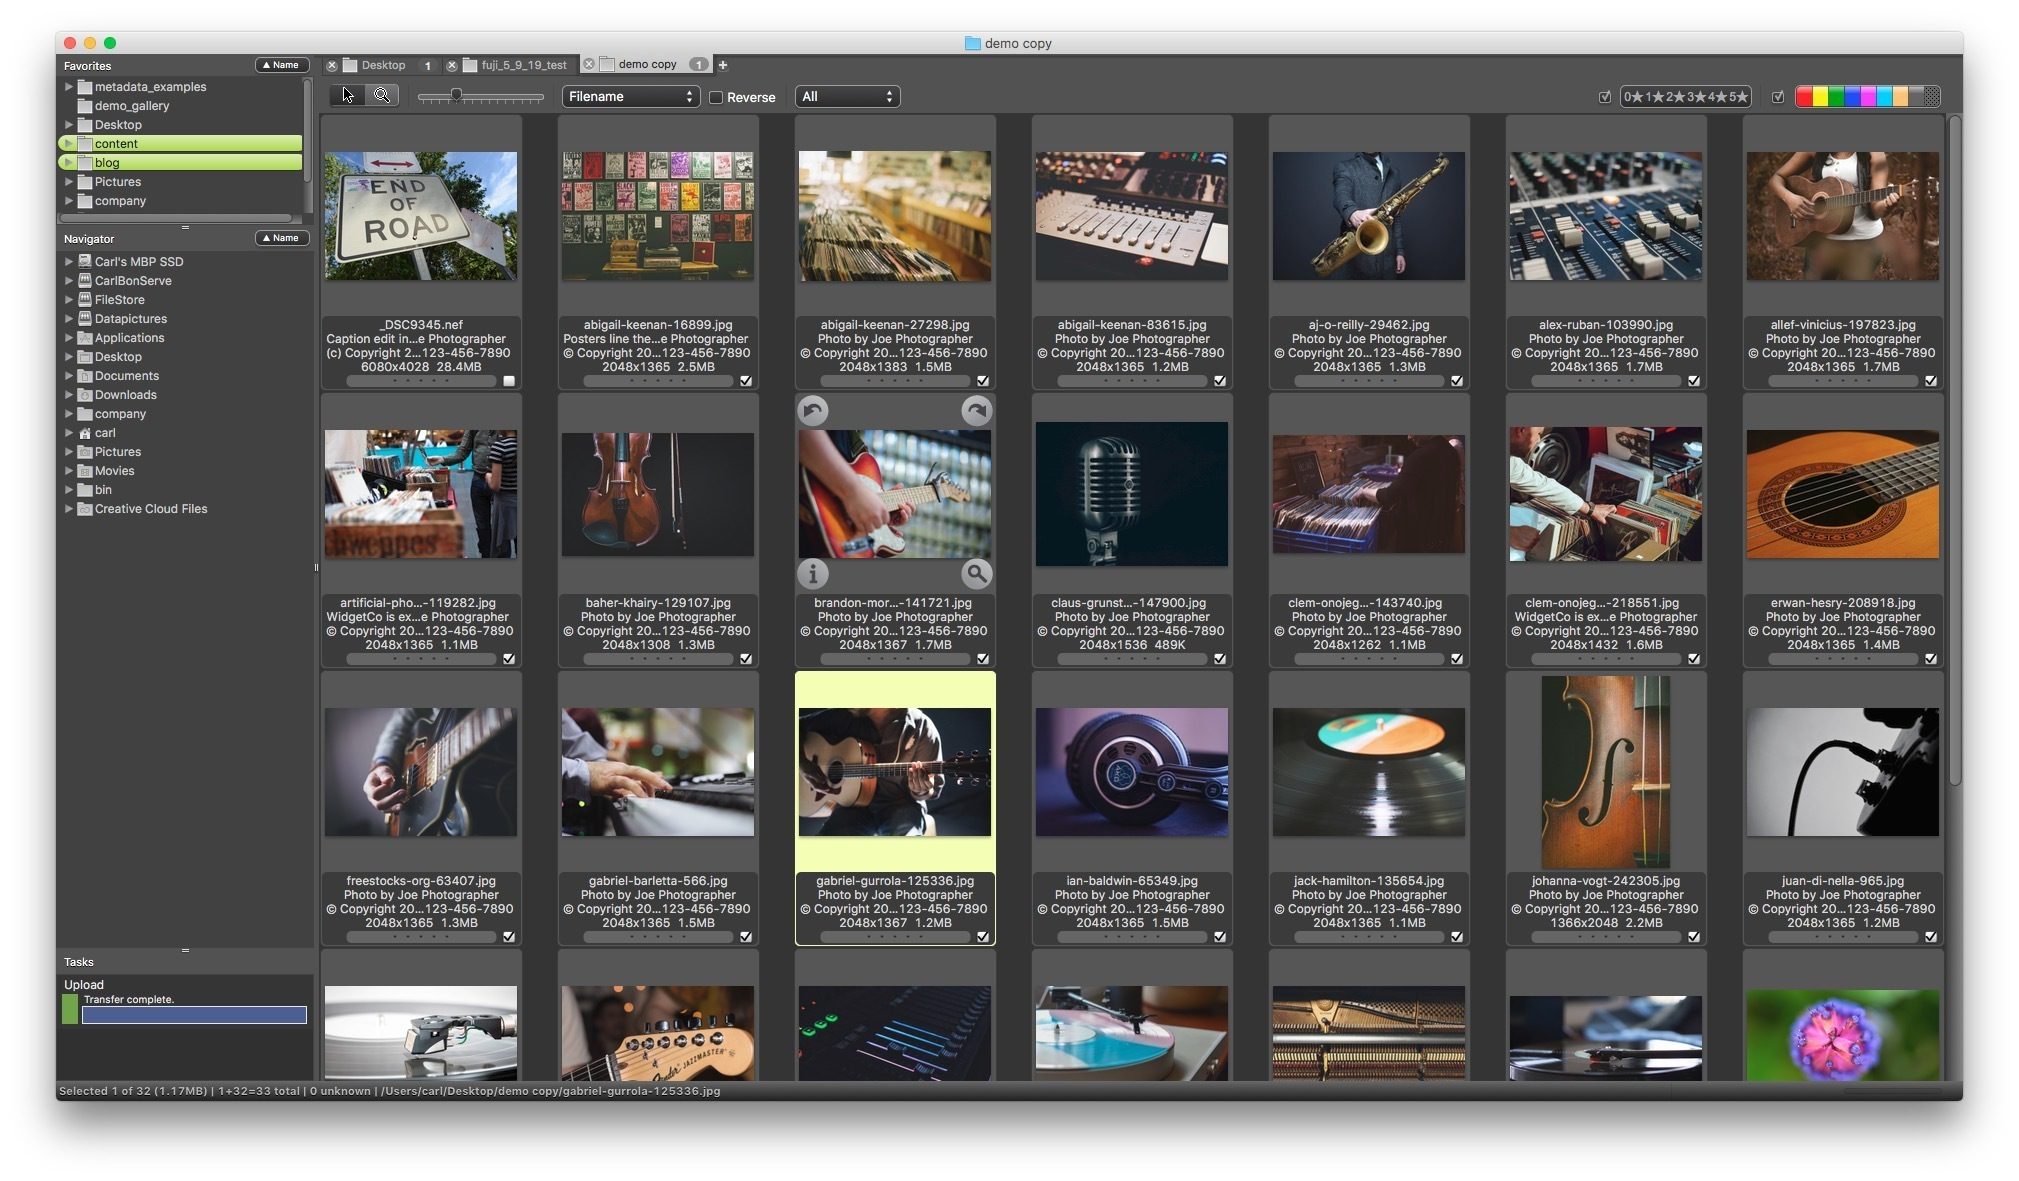Sort Favorites with the Name button
2019x1181 pixels.
click(x=281, y=64)
